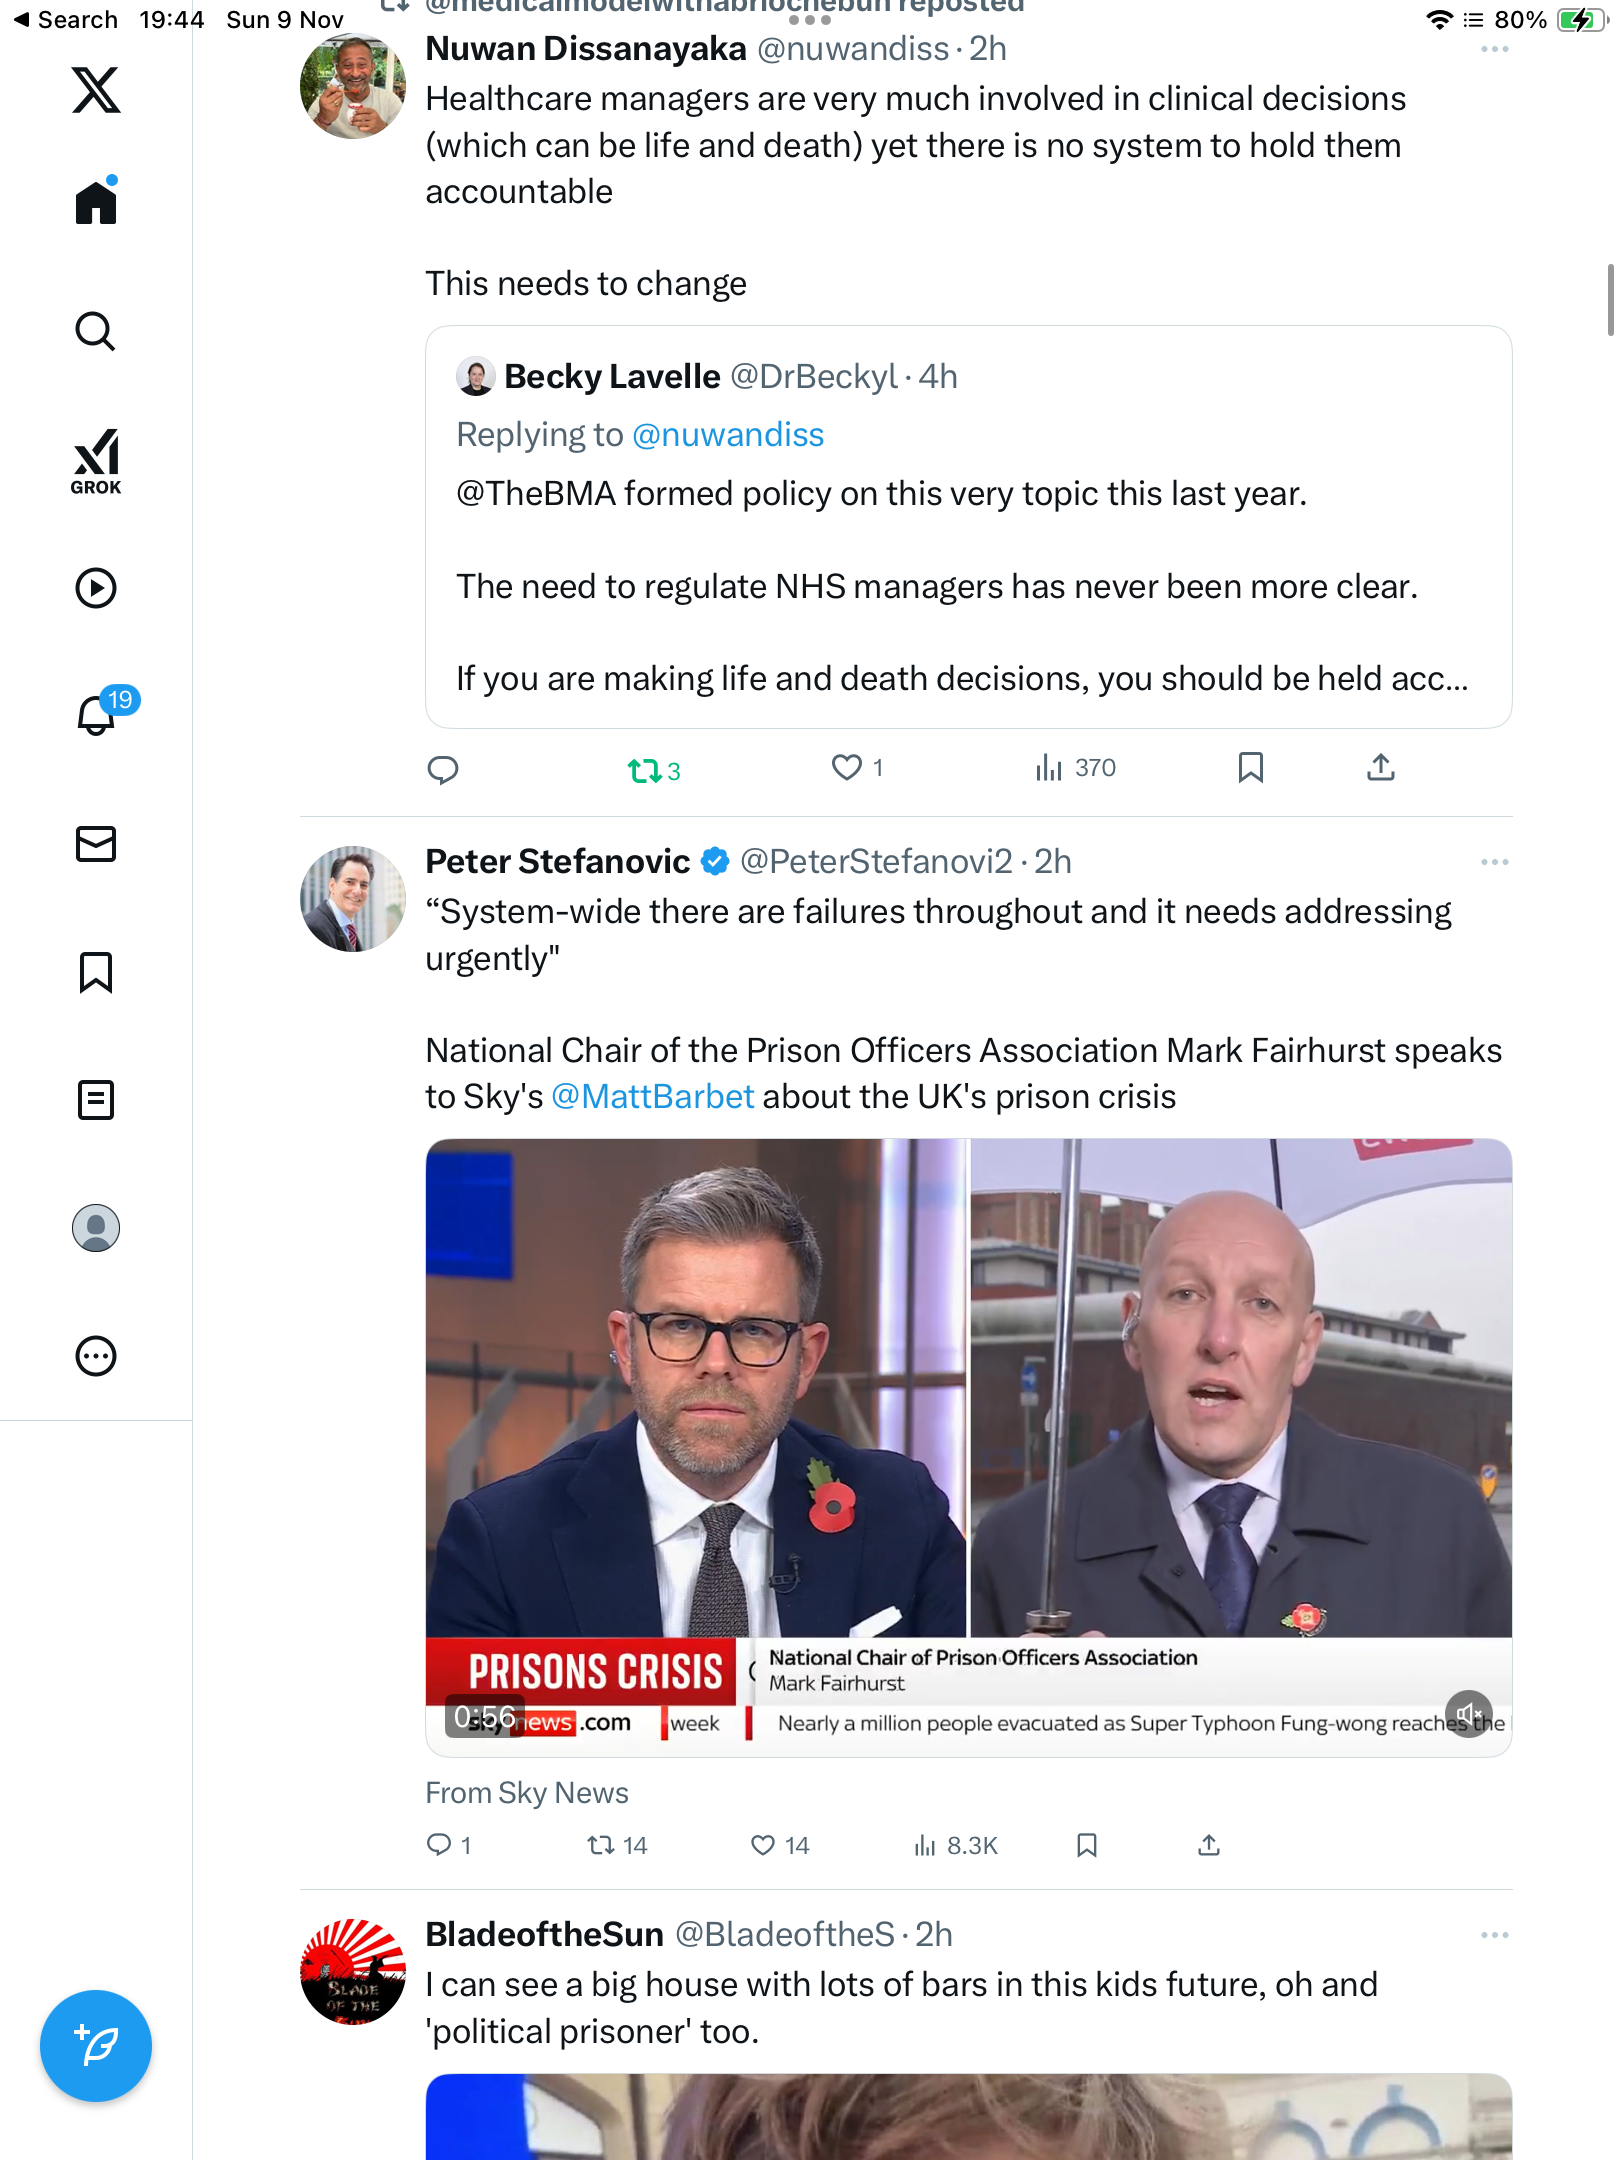
Task: Go to the Home timeline
Action: (96, 203)
